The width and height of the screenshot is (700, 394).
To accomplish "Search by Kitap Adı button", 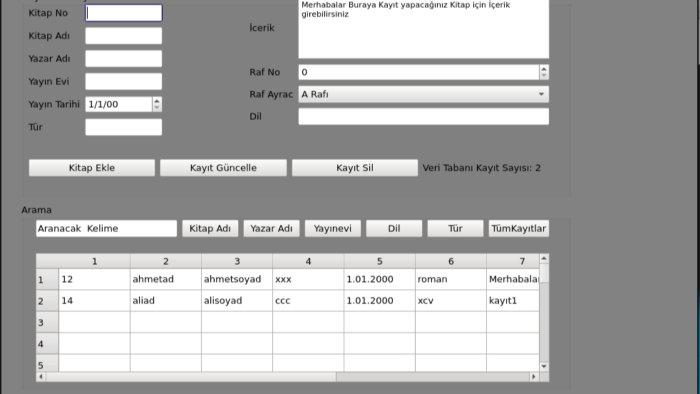I will click(210, 228).
